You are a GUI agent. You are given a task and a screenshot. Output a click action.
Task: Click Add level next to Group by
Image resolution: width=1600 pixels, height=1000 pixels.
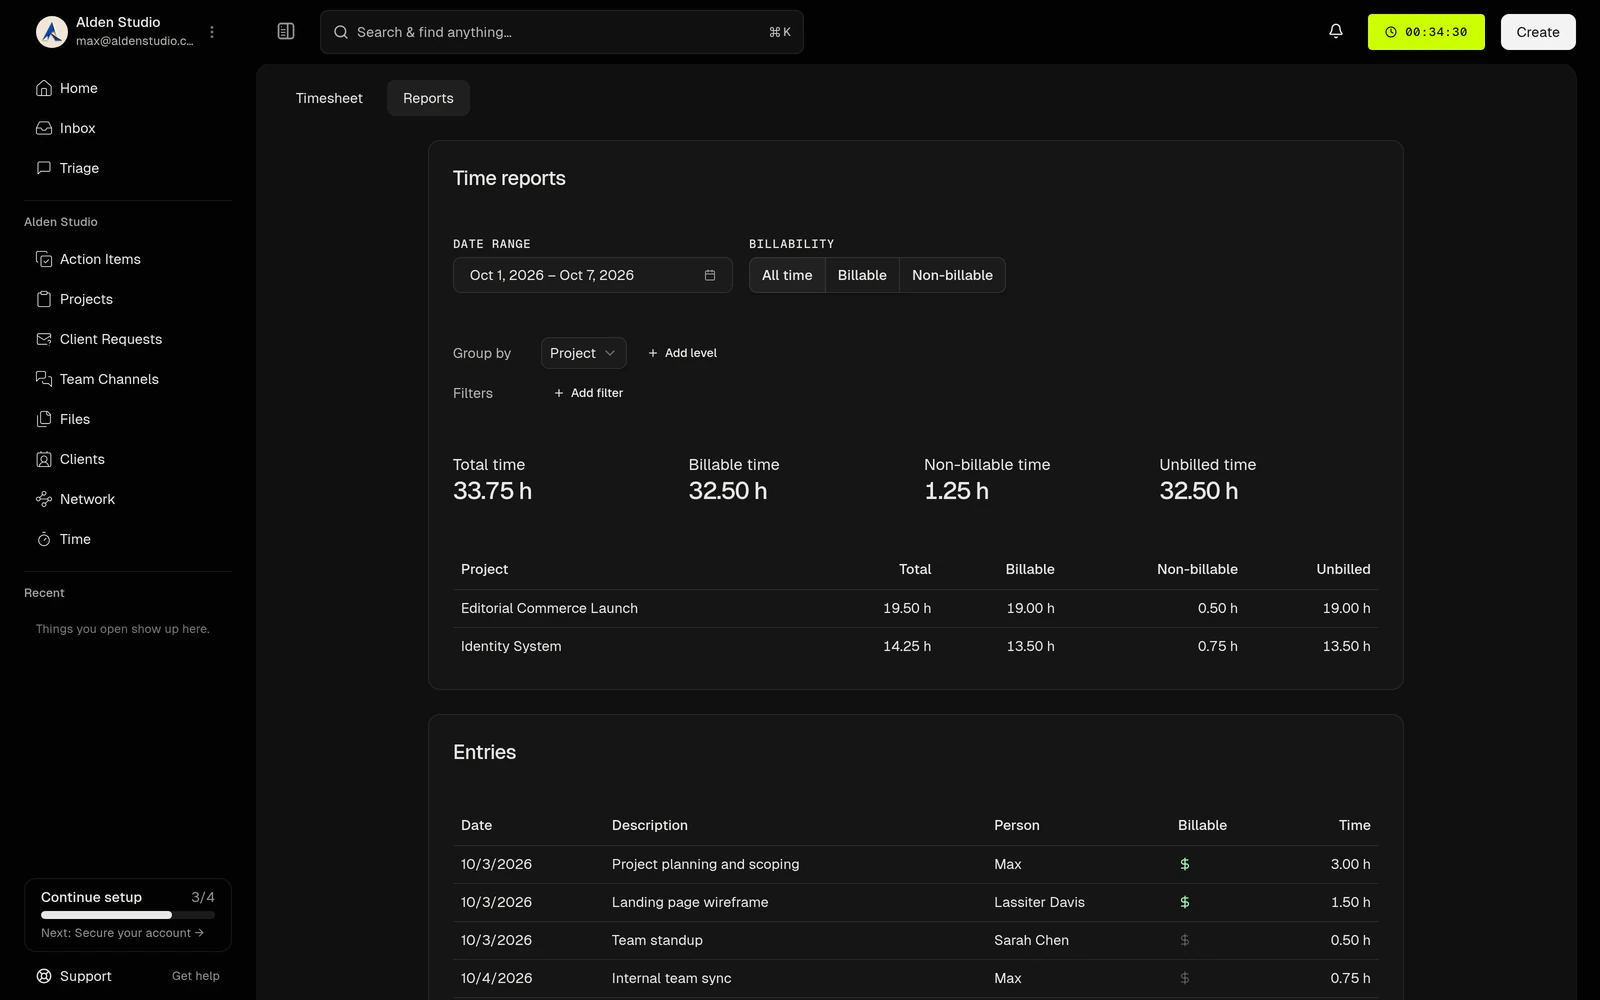click(682, 353)
